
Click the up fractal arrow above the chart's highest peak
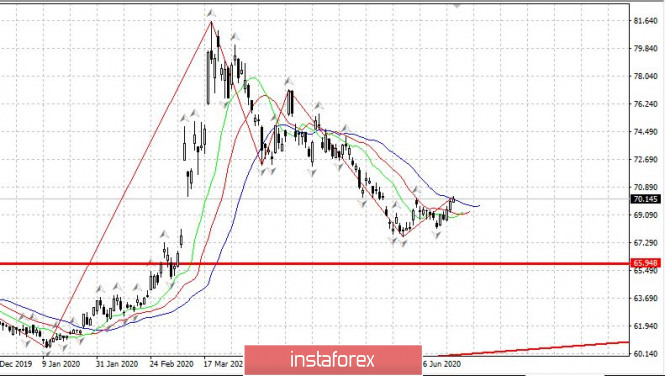pos(211,14)
